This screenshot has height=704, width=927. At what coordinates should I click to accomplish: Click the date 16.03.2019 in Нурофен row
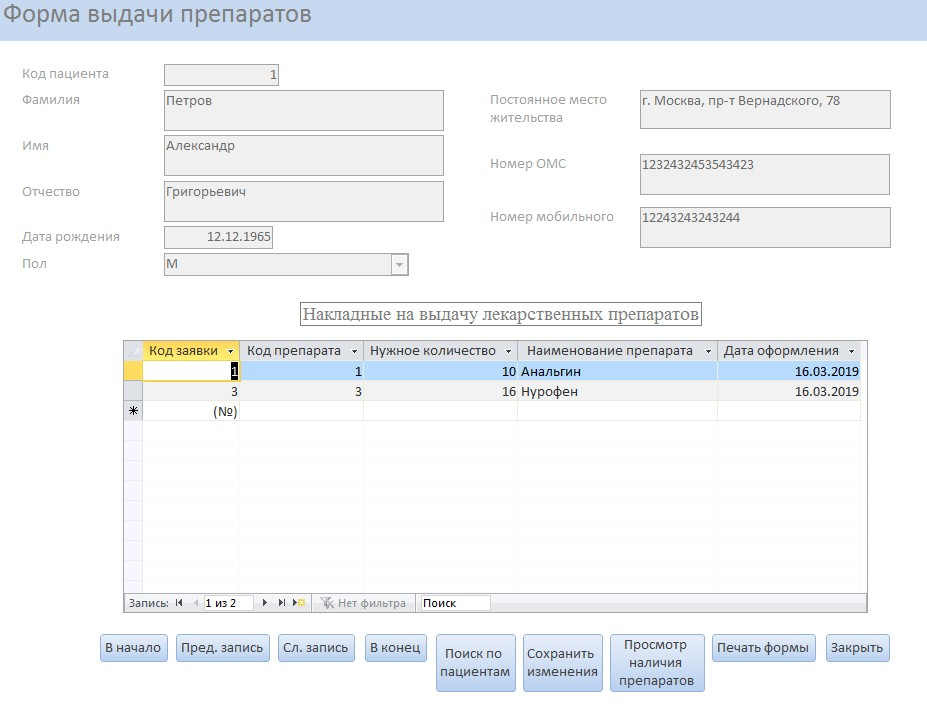[789, 391]
